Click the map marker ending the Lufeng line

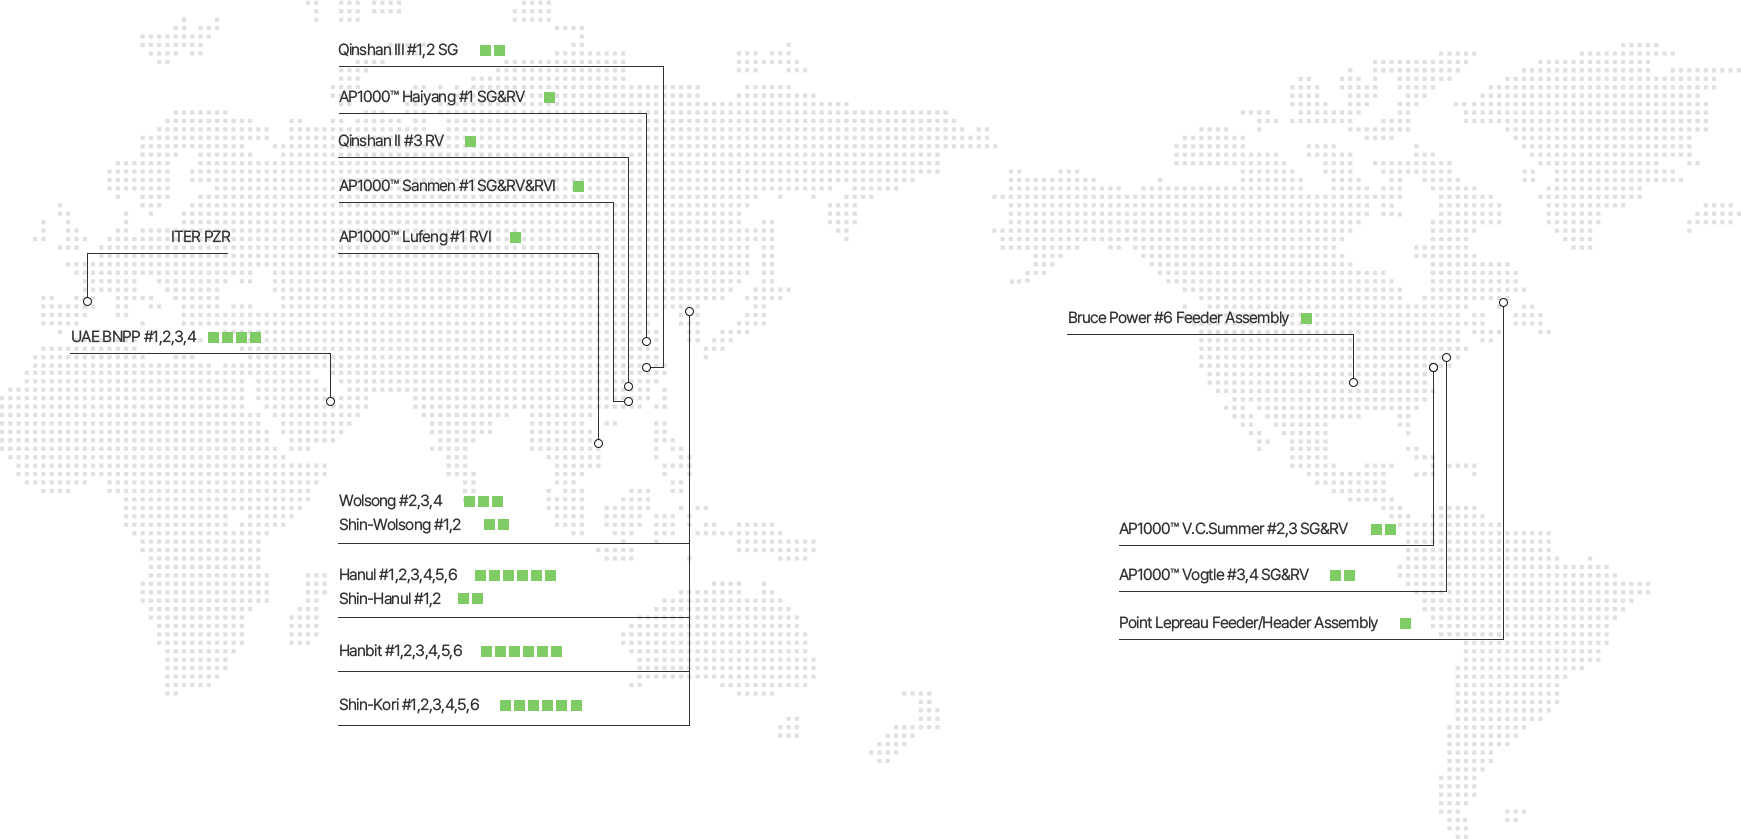[598, 443]
